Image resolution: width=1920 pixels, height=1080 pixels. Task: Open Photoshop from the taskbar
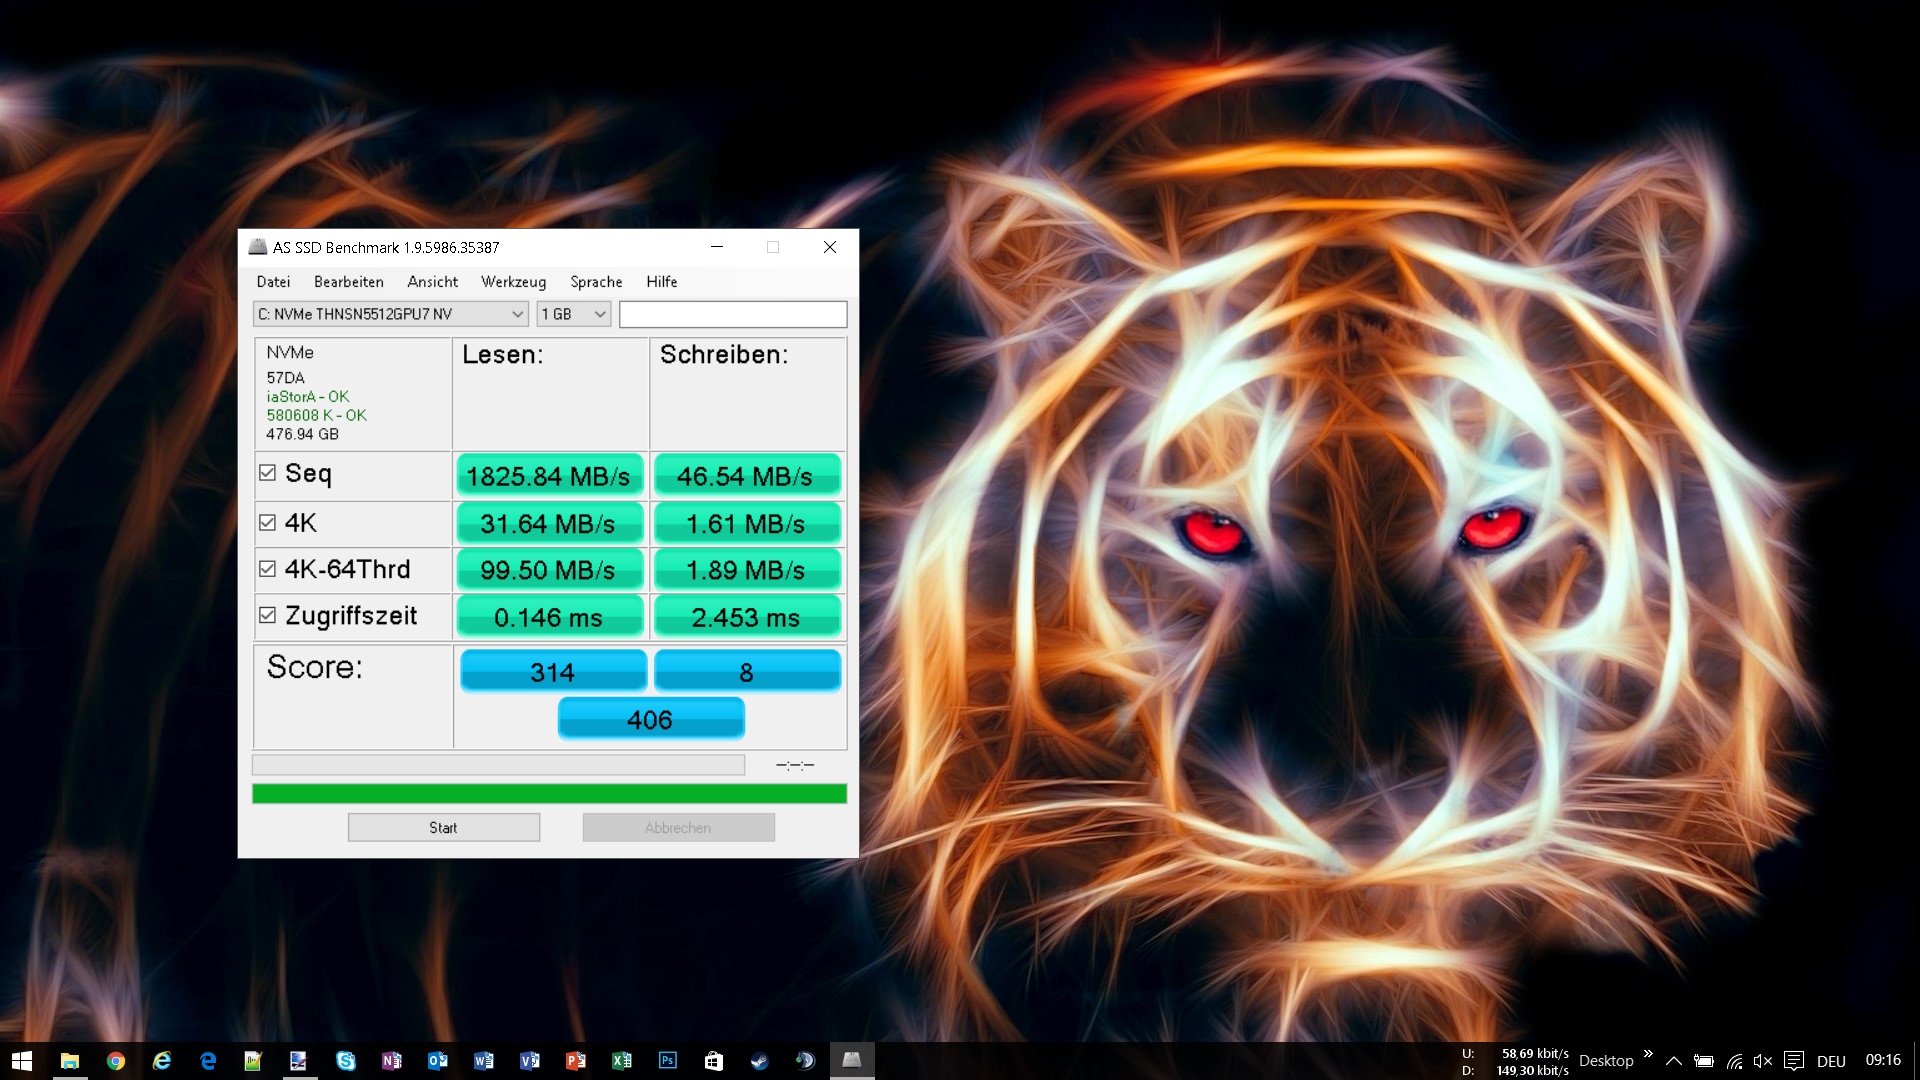[668, 1060]
